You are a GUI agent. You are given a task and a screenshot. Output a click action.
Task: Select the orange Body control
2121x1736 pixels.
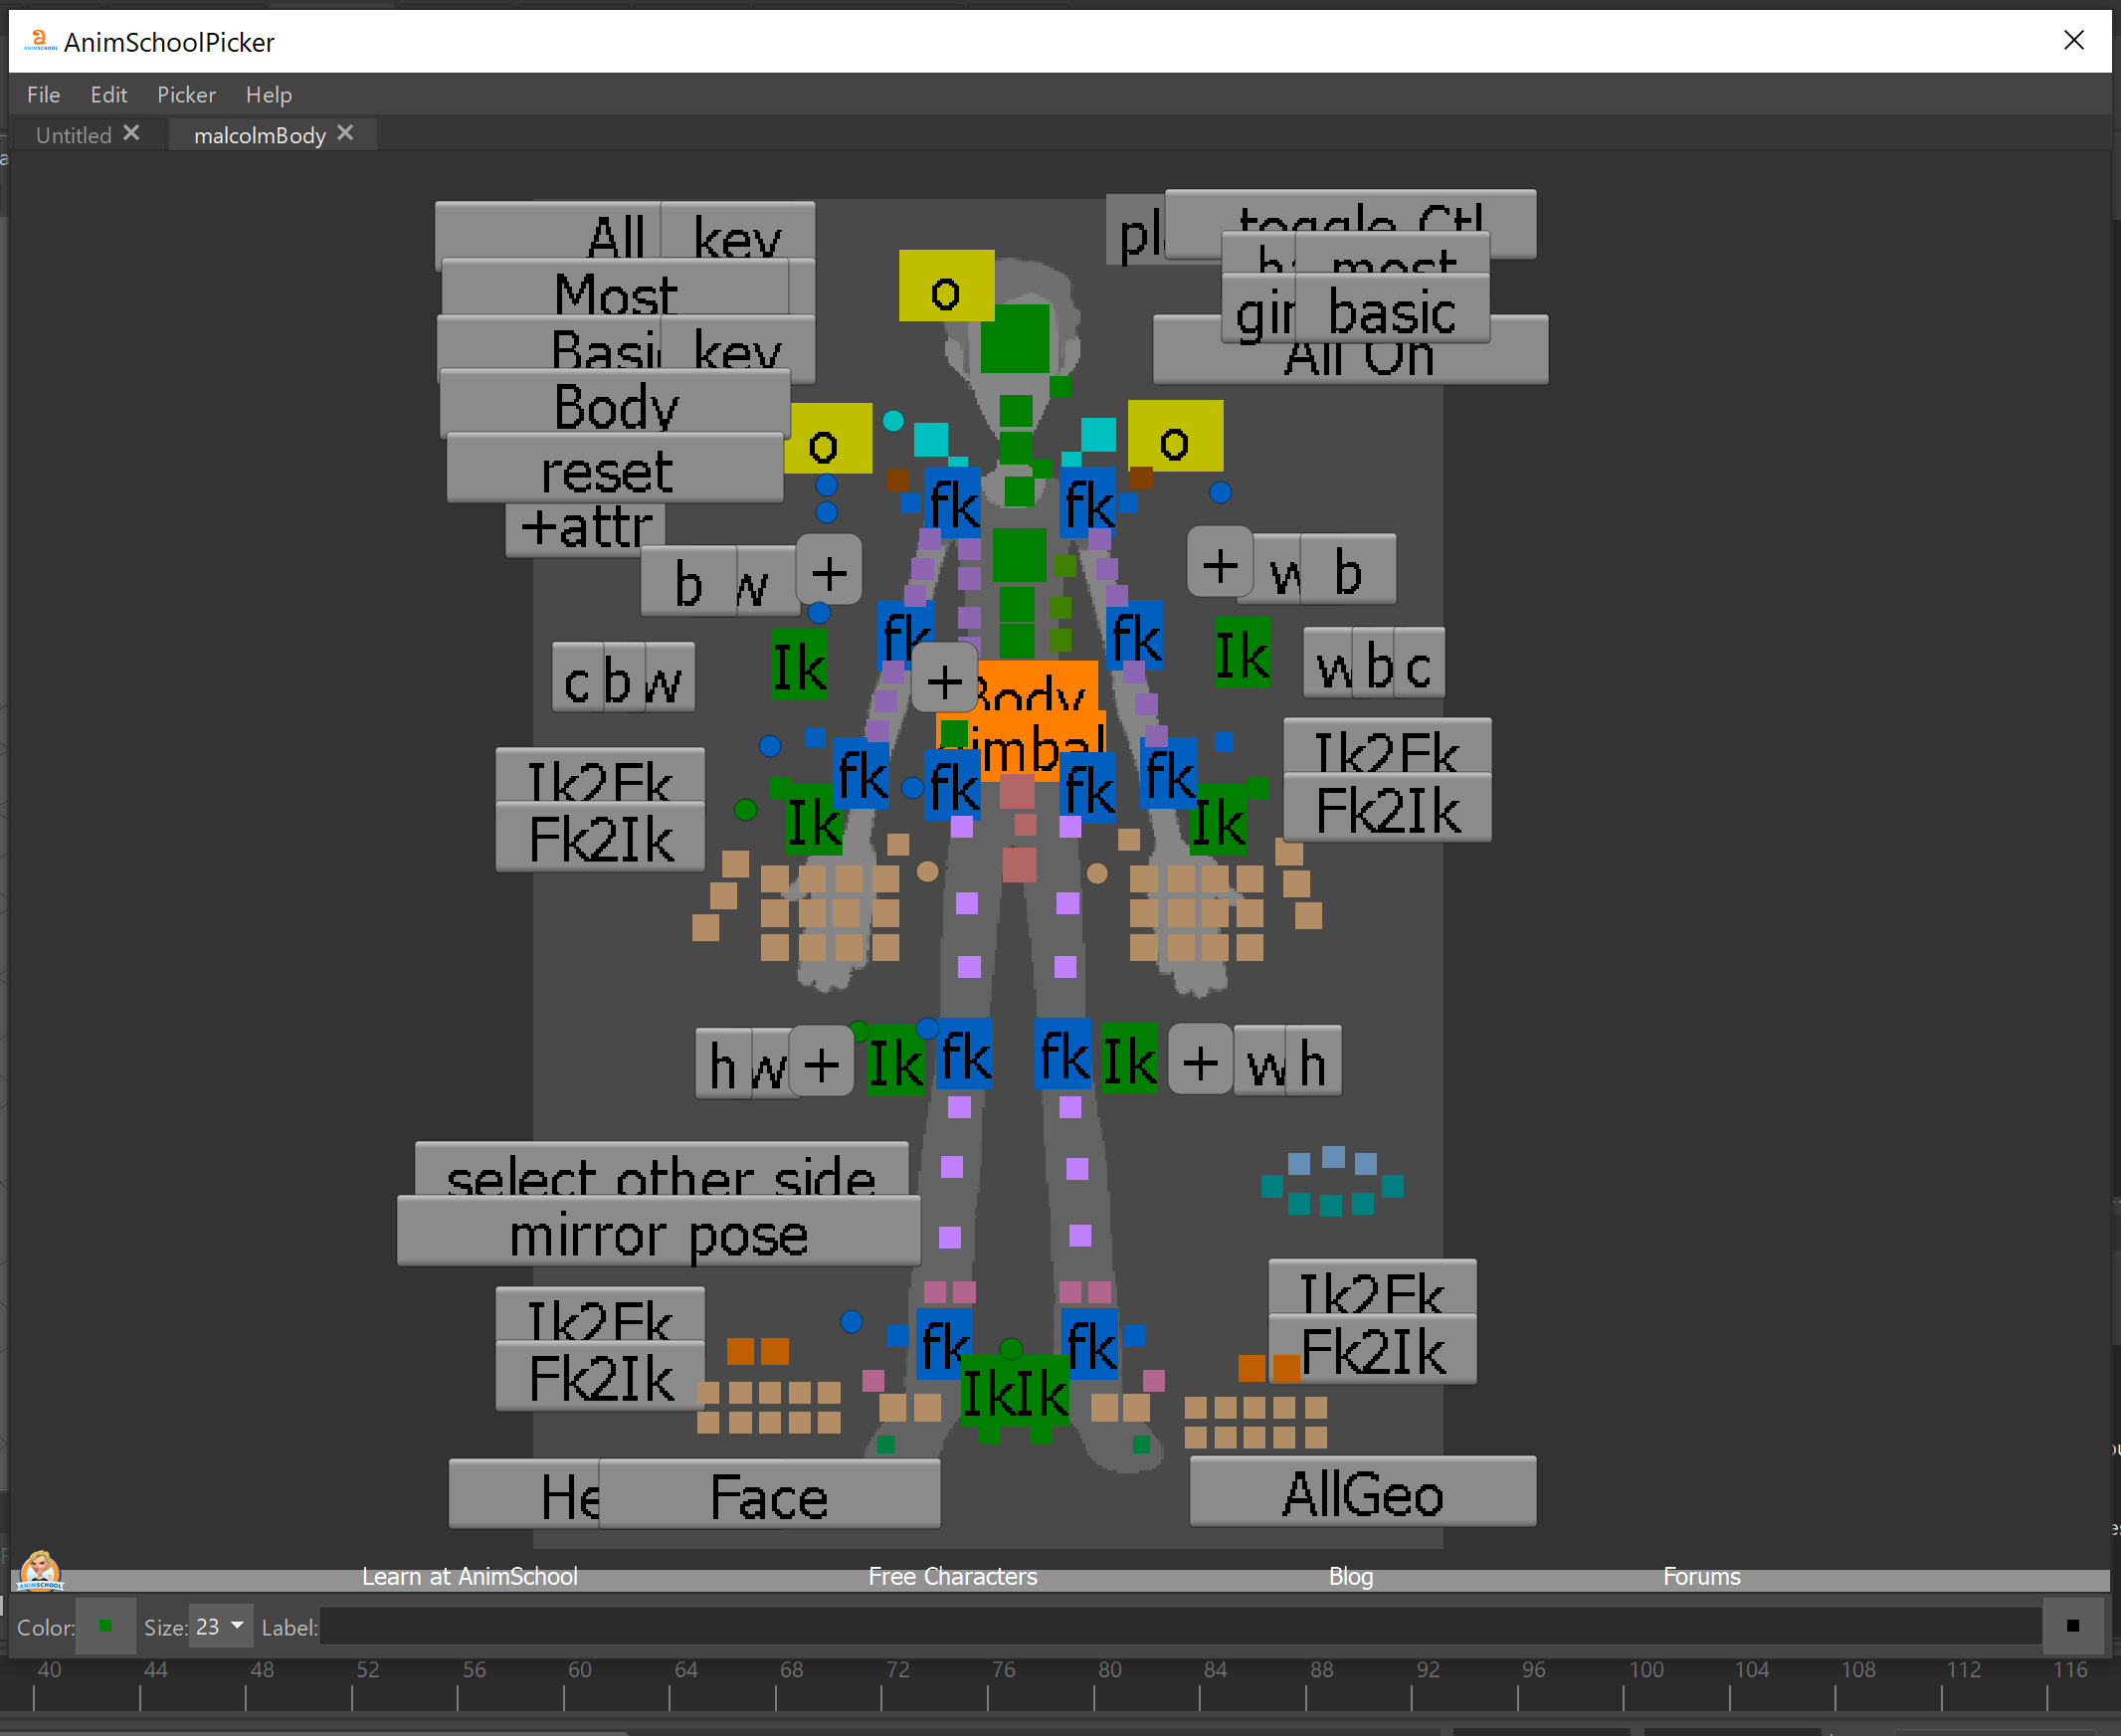(x=1036, y=686)
